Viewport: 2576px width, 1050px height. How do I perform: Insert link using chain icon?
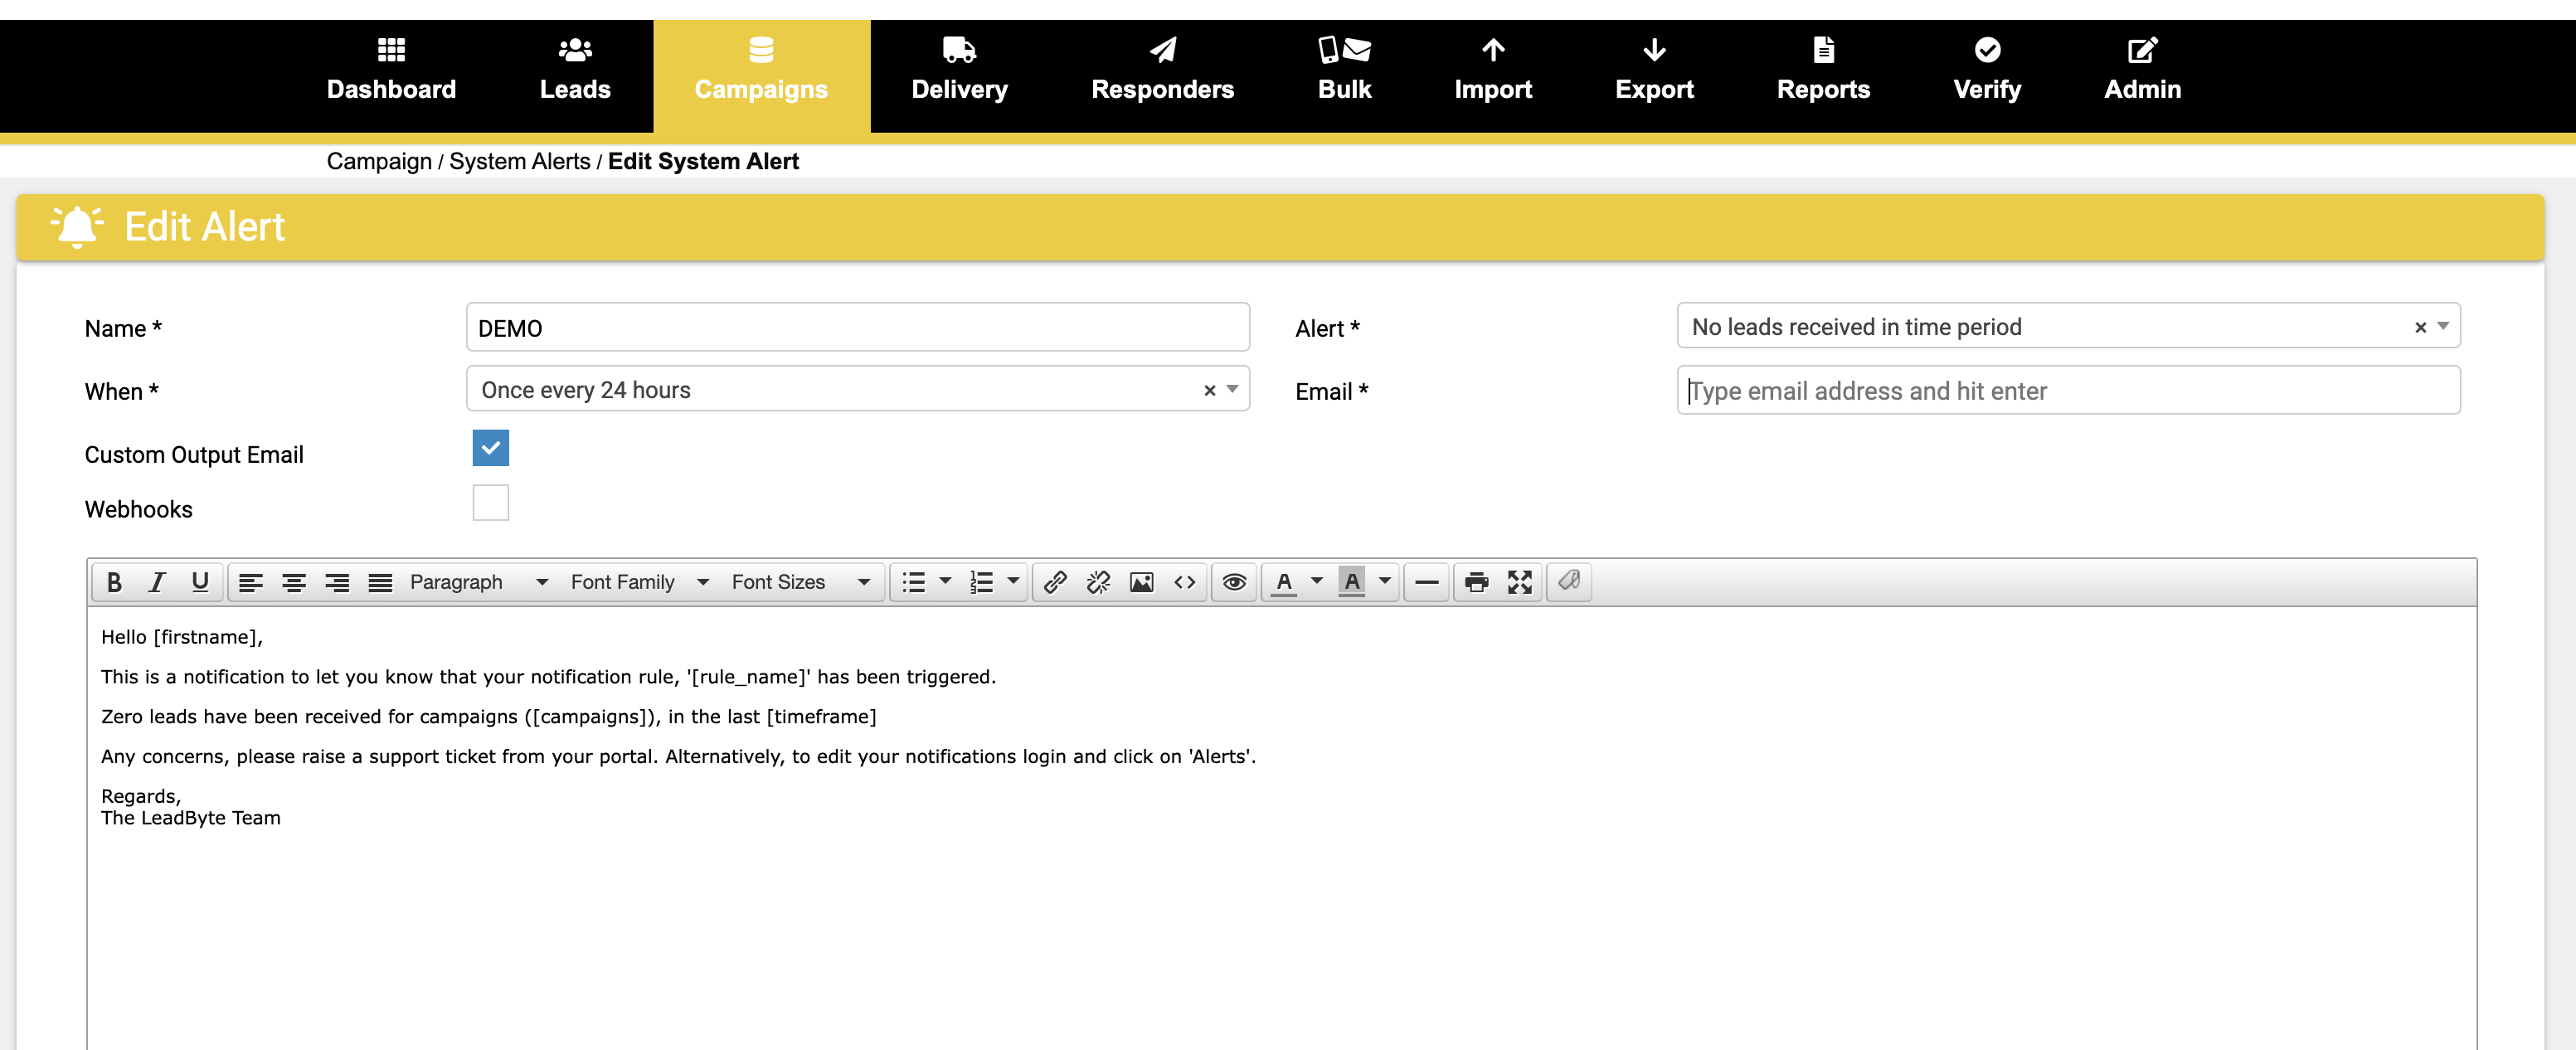(1055, 582)
